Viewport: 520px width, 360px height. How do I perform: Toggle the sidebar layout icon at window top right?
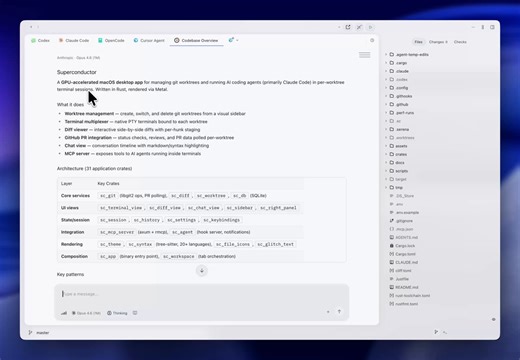coord(492,27)
